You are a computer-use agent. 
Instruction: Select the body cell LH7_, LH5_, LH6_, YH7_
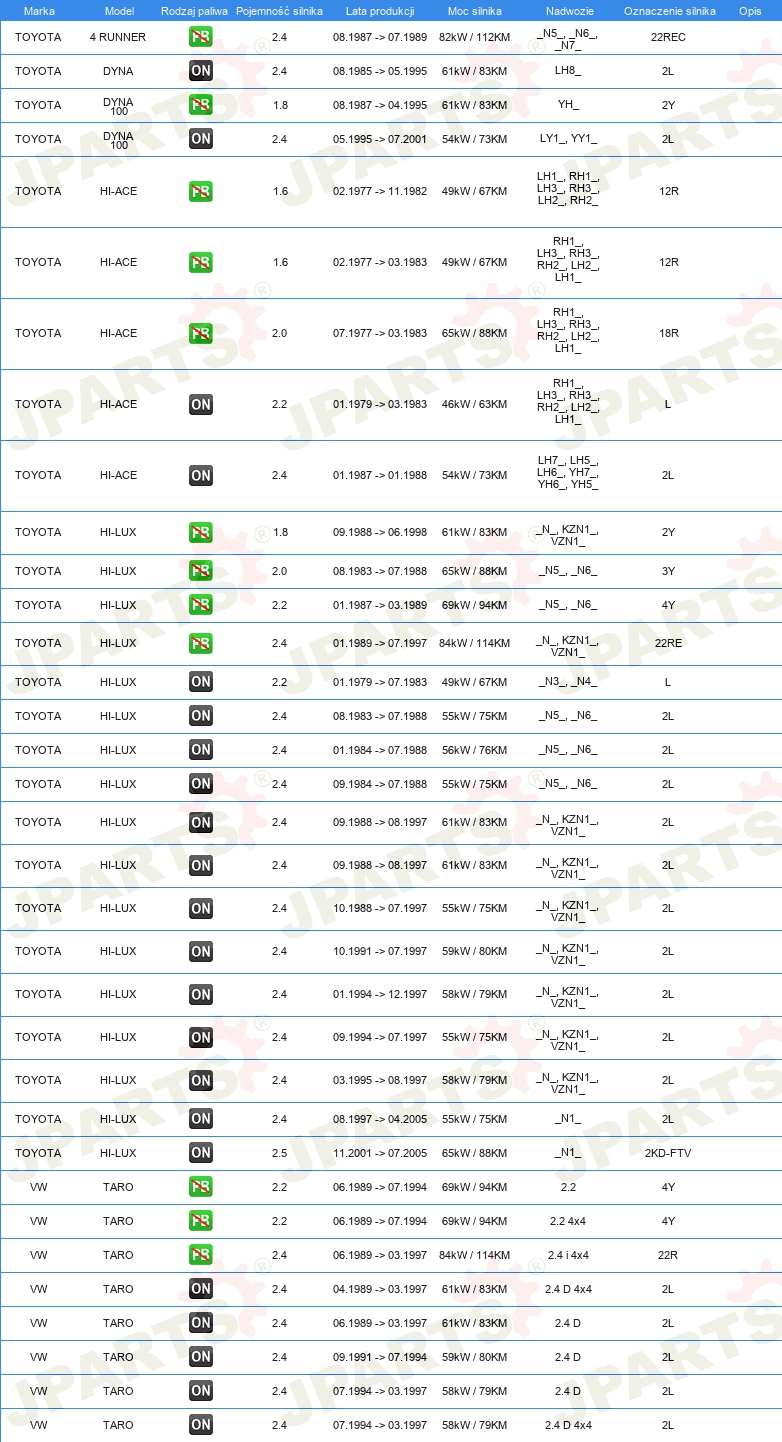(568, 472)
